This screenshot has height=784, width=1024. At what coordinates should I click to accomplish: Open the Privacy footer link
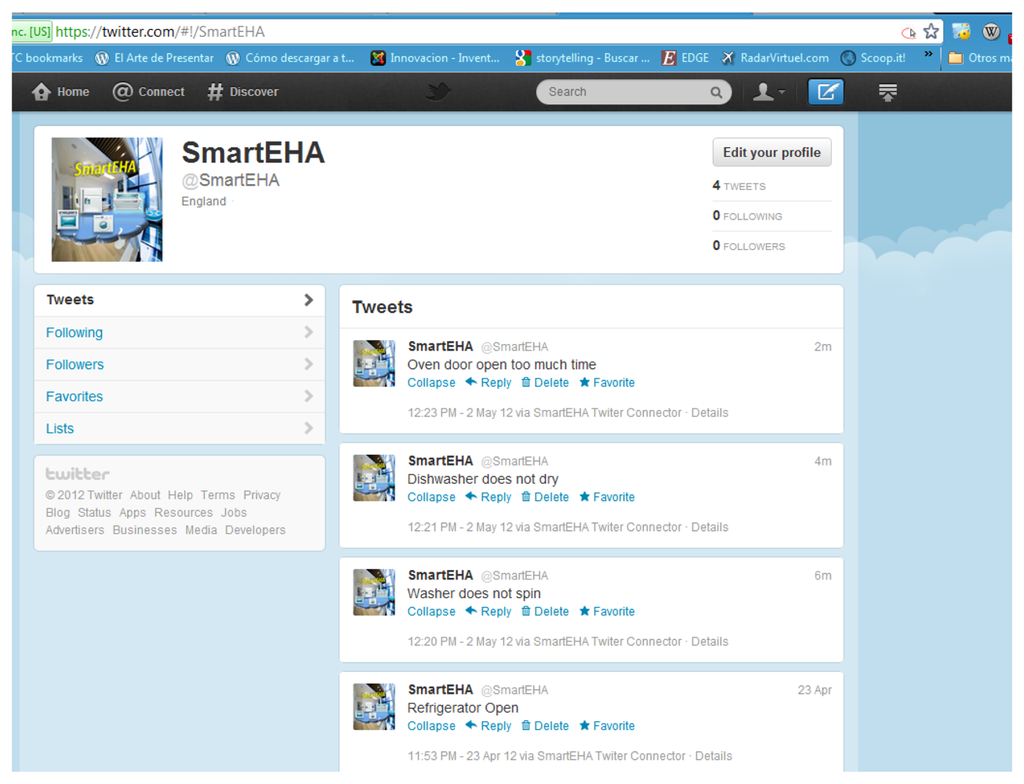(x=262, y=495)
